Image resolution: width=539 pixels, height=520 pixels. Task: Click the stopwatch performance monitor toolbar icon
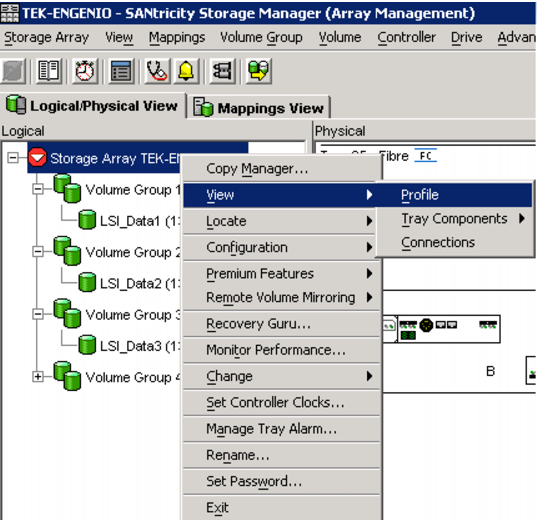point(85,71)
